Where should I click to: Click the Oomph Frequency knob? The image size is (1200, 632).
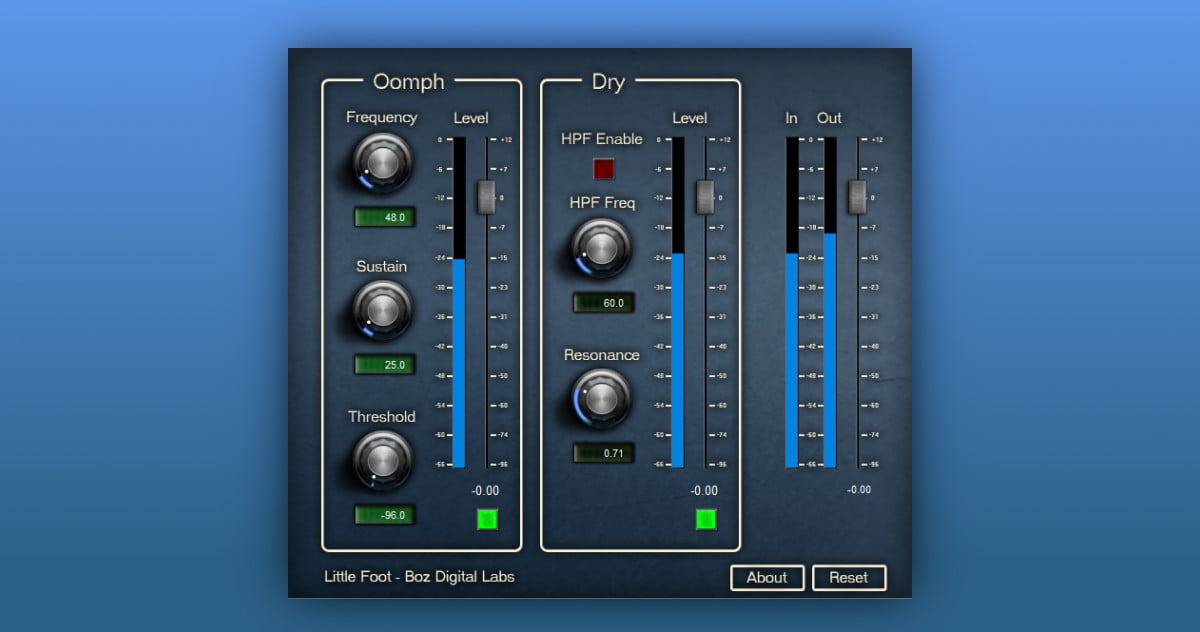click(x=382, y=161)
